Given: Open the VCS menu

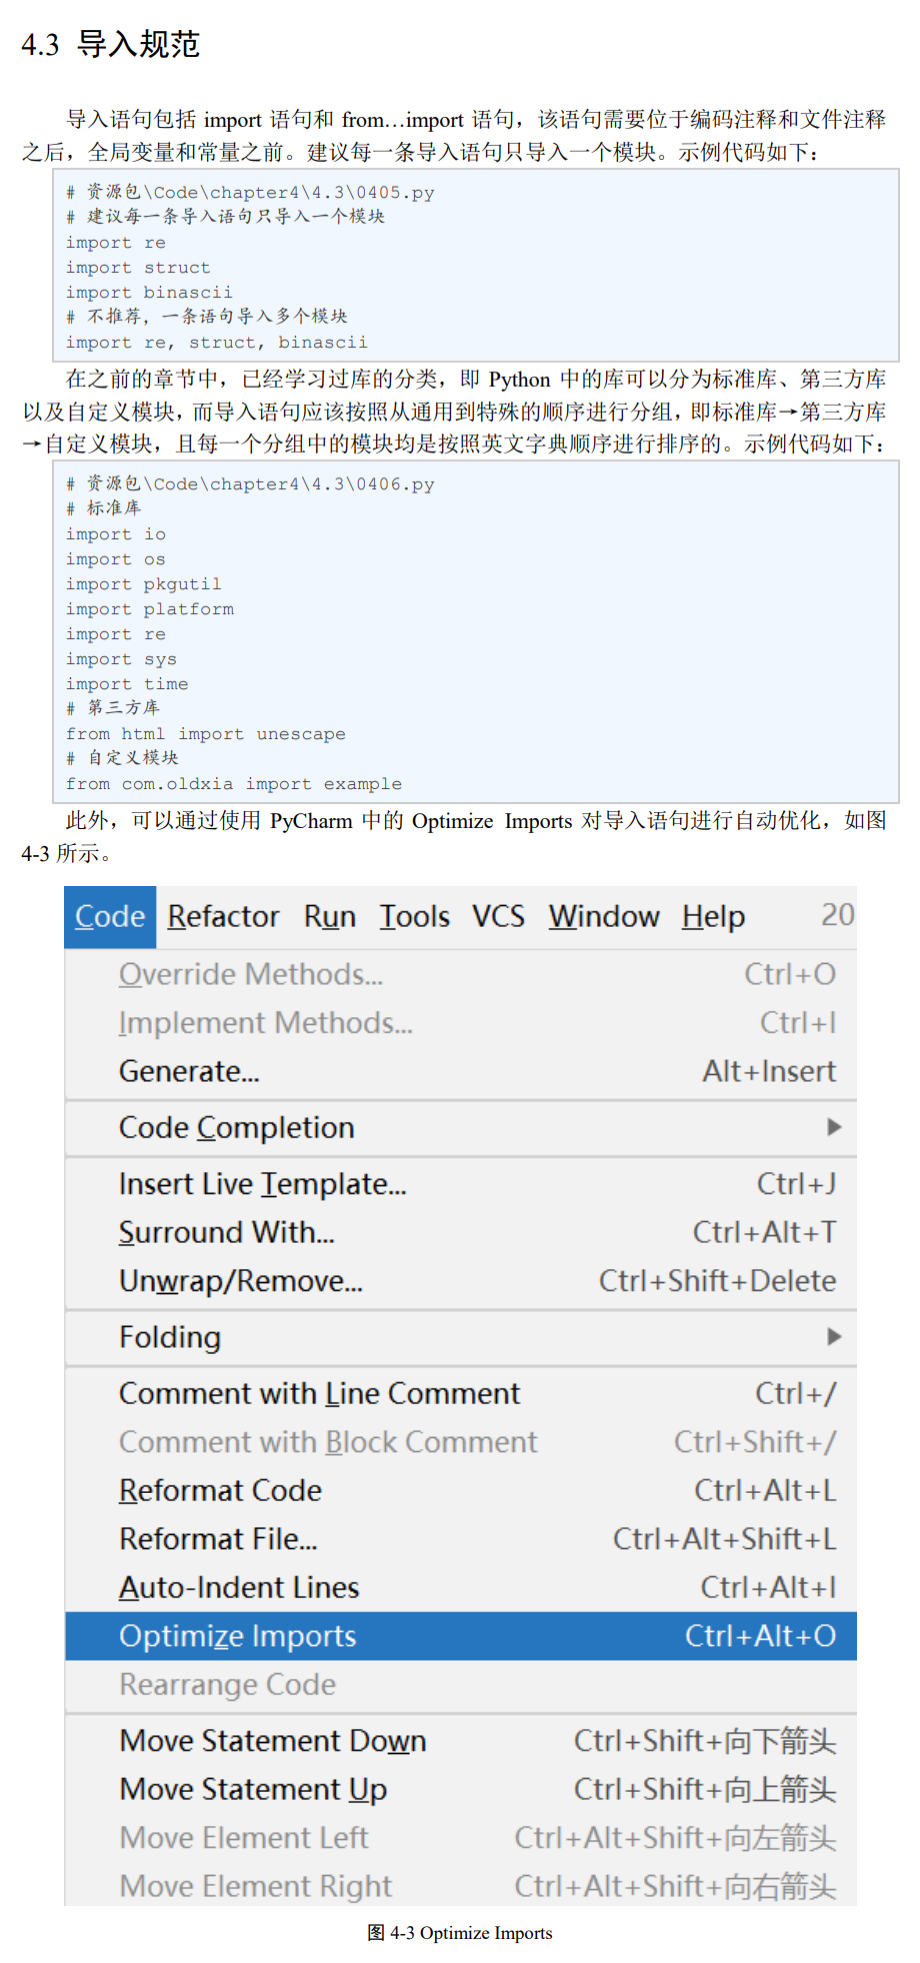Looking at the screenshot, I should [x=498, y=916].
